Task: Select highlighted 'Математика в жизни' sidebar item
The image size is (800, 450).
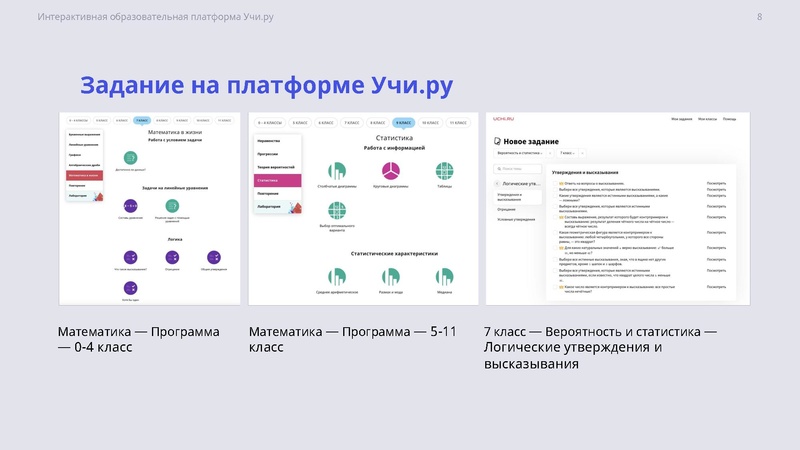Action: tap(85, 176)
